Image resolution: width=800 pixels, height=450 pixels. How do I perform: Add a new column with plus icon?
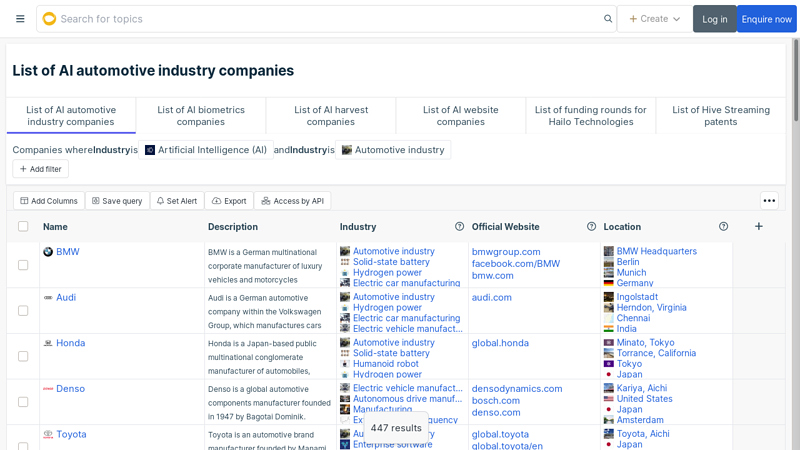(759, 227)
